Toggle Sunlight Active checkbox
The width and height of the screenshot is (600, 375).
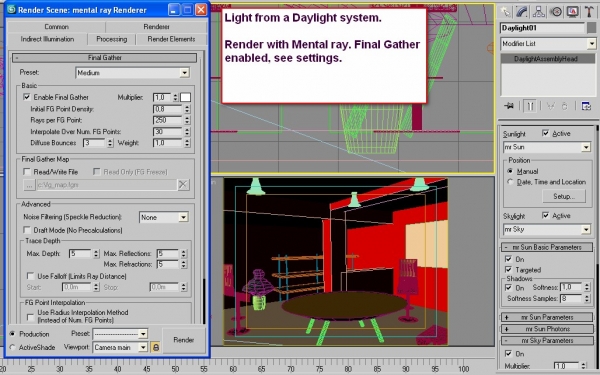pos(545,133)
